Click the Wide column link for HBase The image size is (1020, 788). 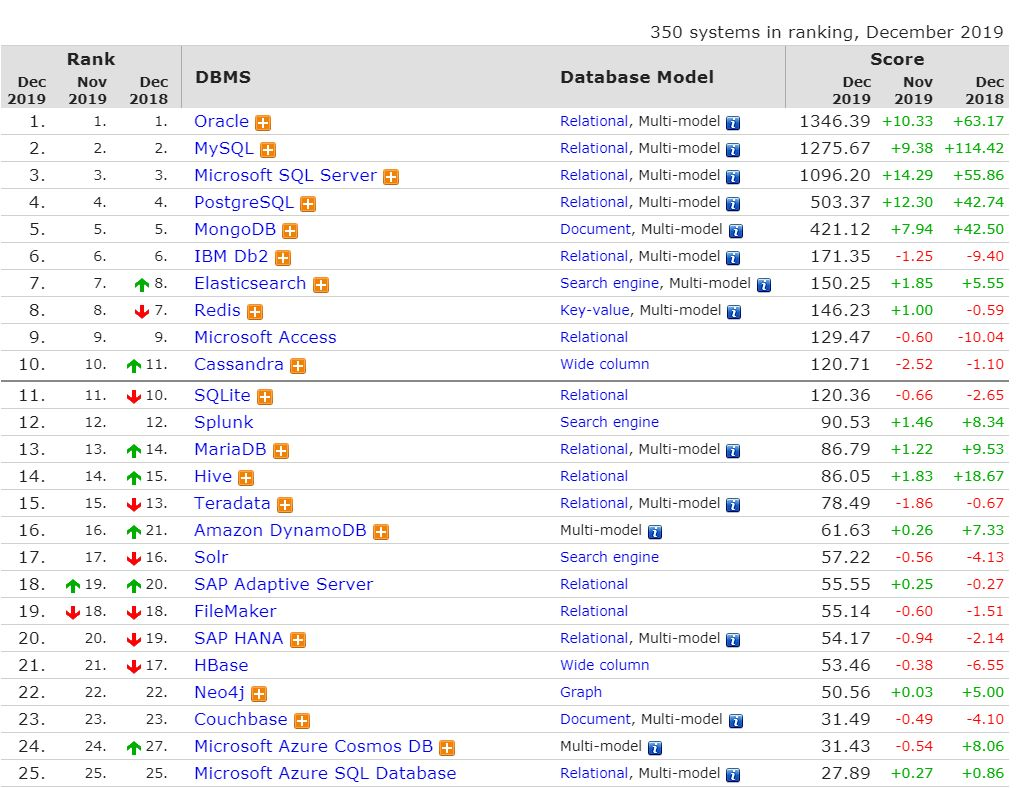pos(604,665)
